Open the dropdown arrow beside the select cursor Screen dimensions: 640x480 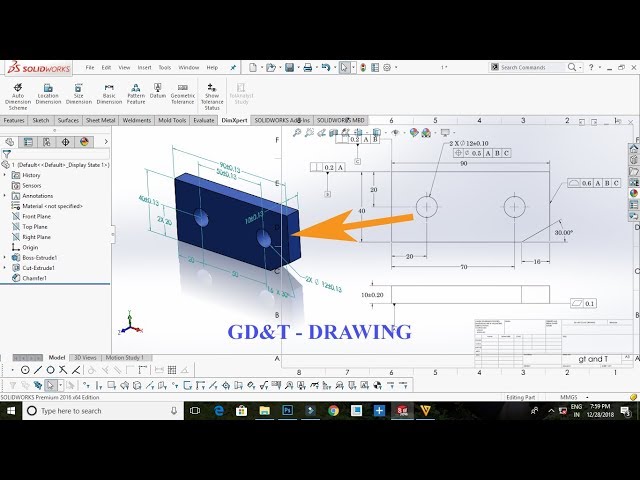click(x=353, y=68)
